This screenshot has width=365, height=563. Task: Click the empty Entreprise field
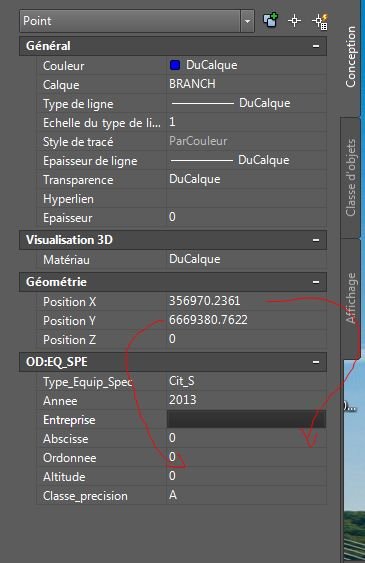(247, 419)
